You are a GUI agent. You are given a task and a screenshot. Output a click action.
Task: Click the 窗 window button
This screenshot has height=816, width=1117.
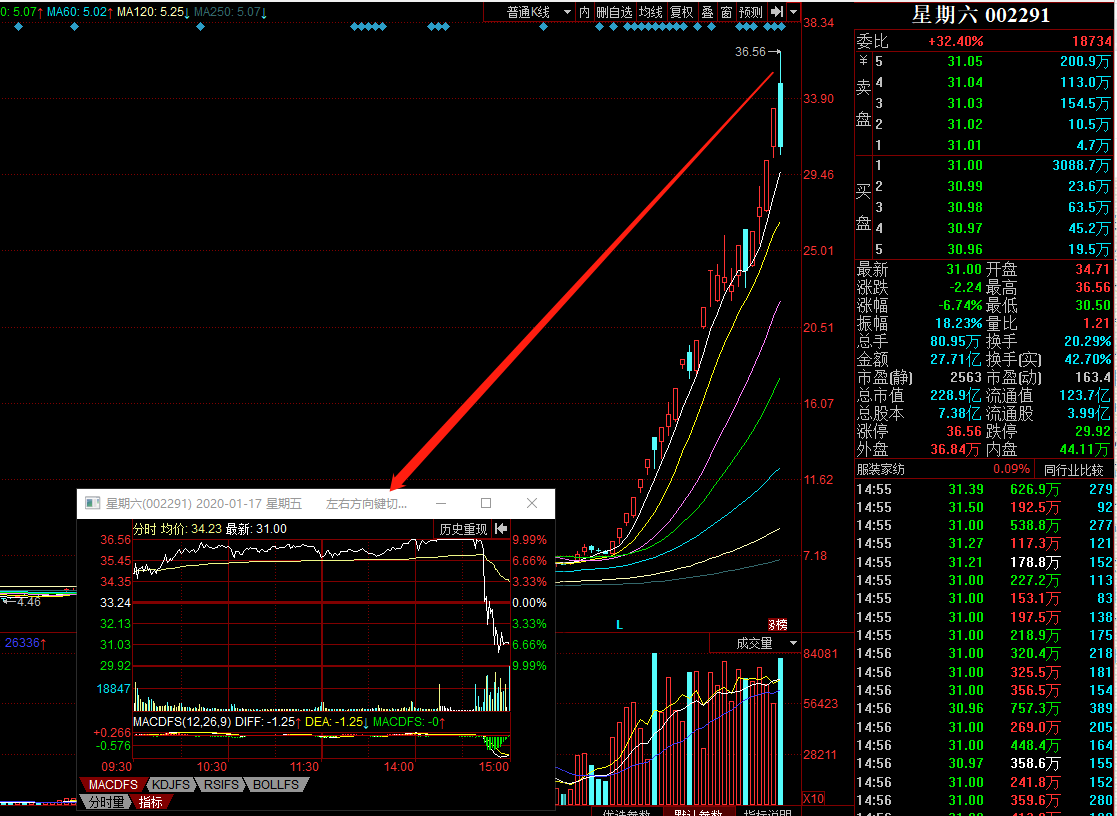click(726, 12)
